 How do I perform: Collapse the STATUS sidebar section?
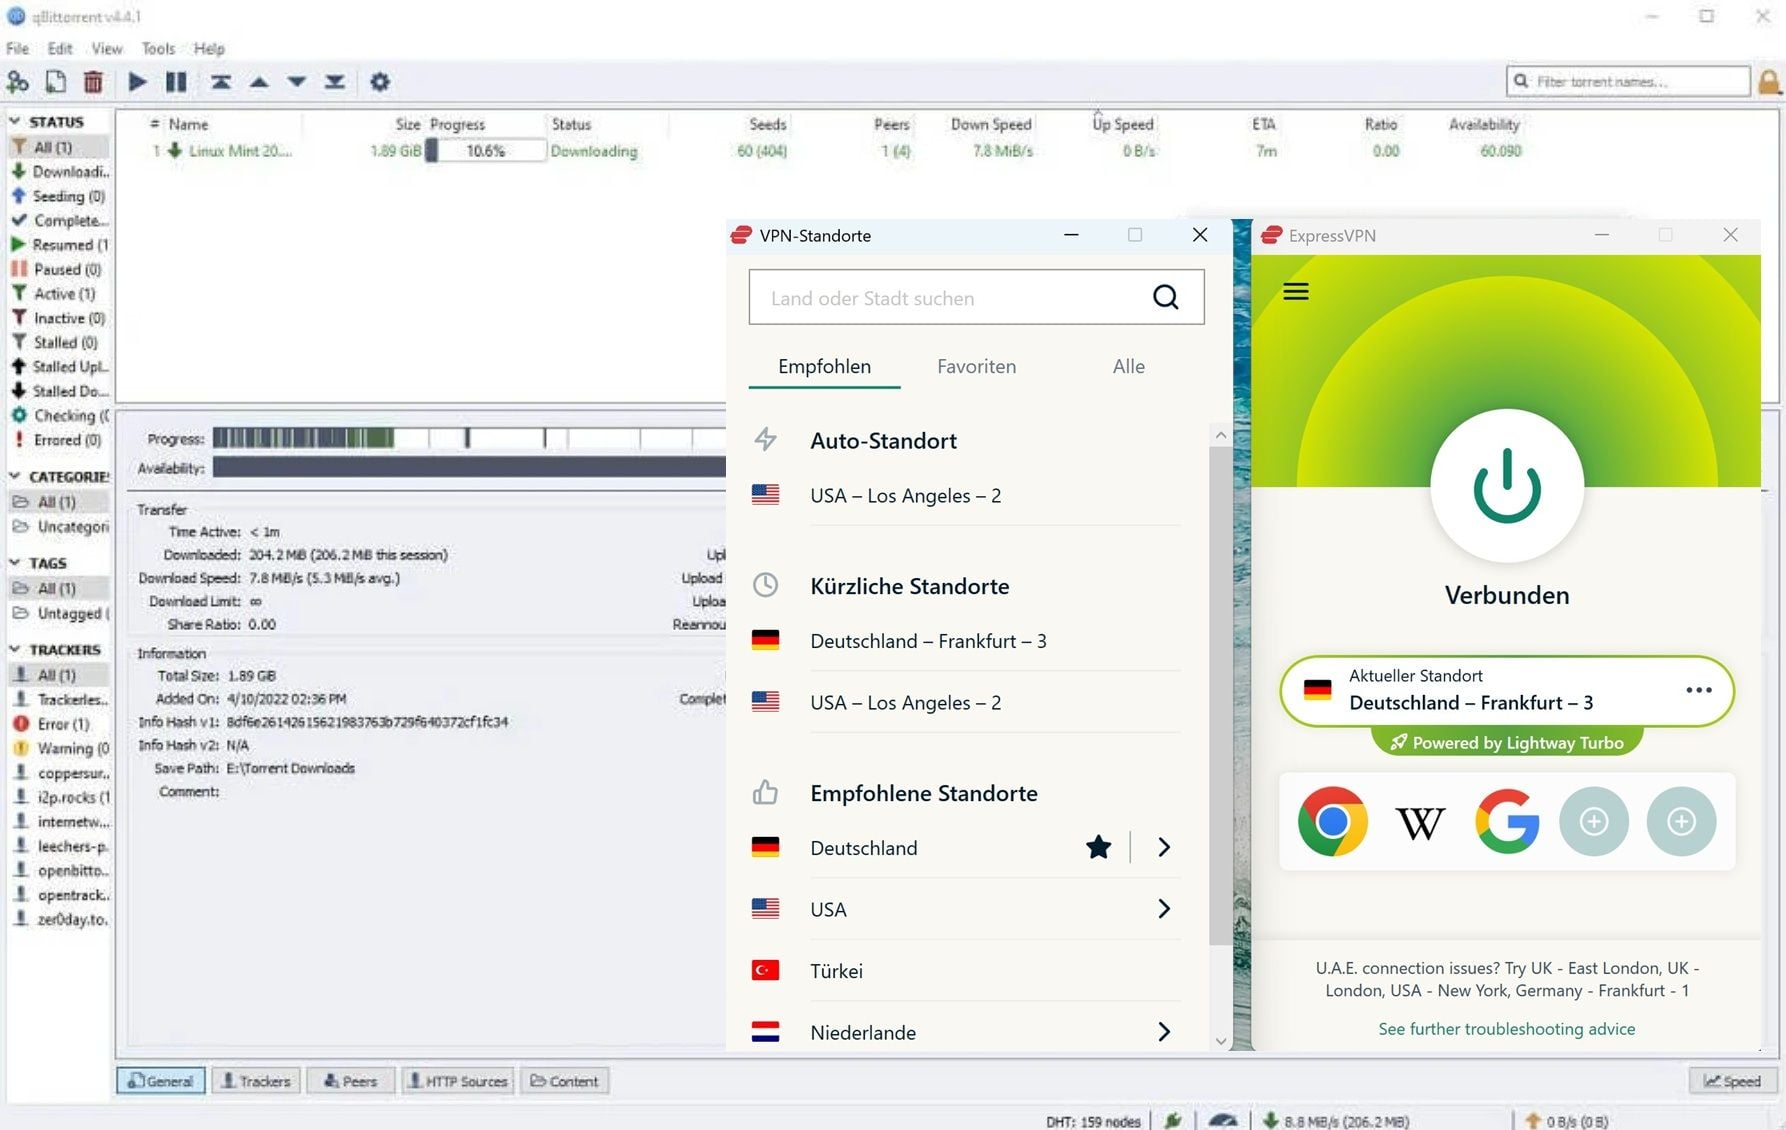(x=15, y=121)
